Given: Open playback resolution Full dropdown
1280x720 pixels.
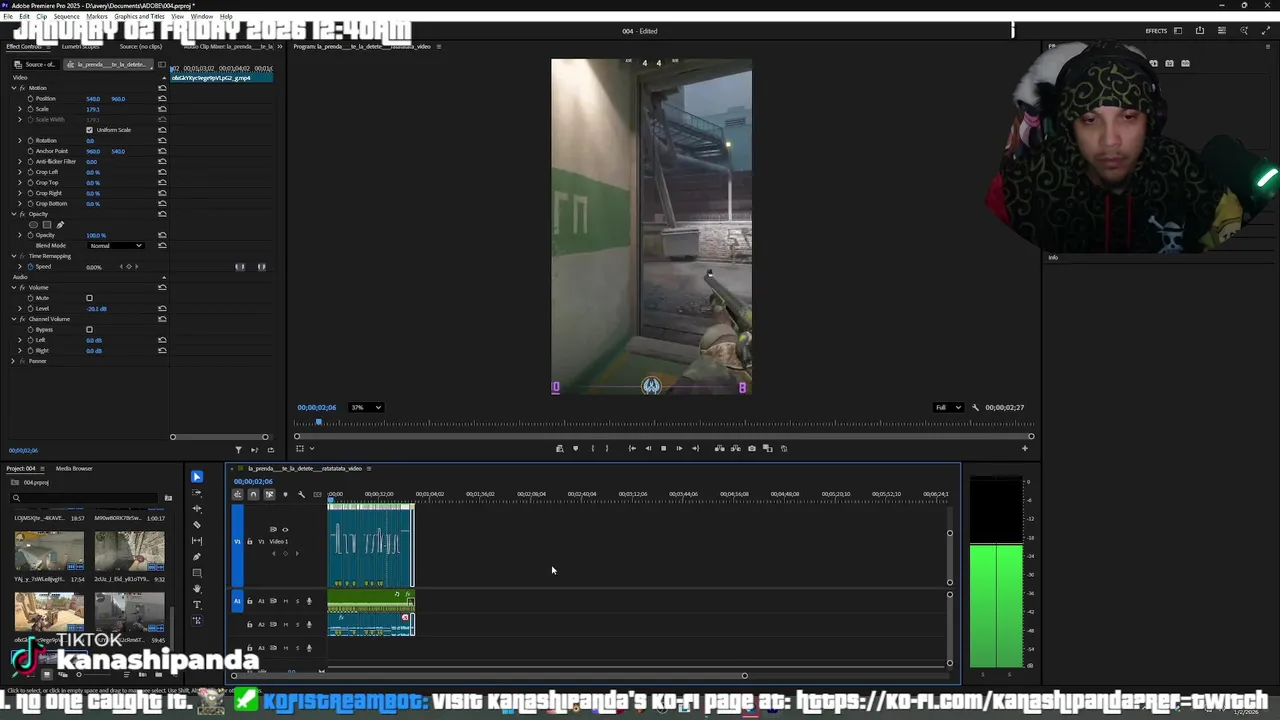Looking at the screenshot, I should pyautogui.click(x=948, y=407).
